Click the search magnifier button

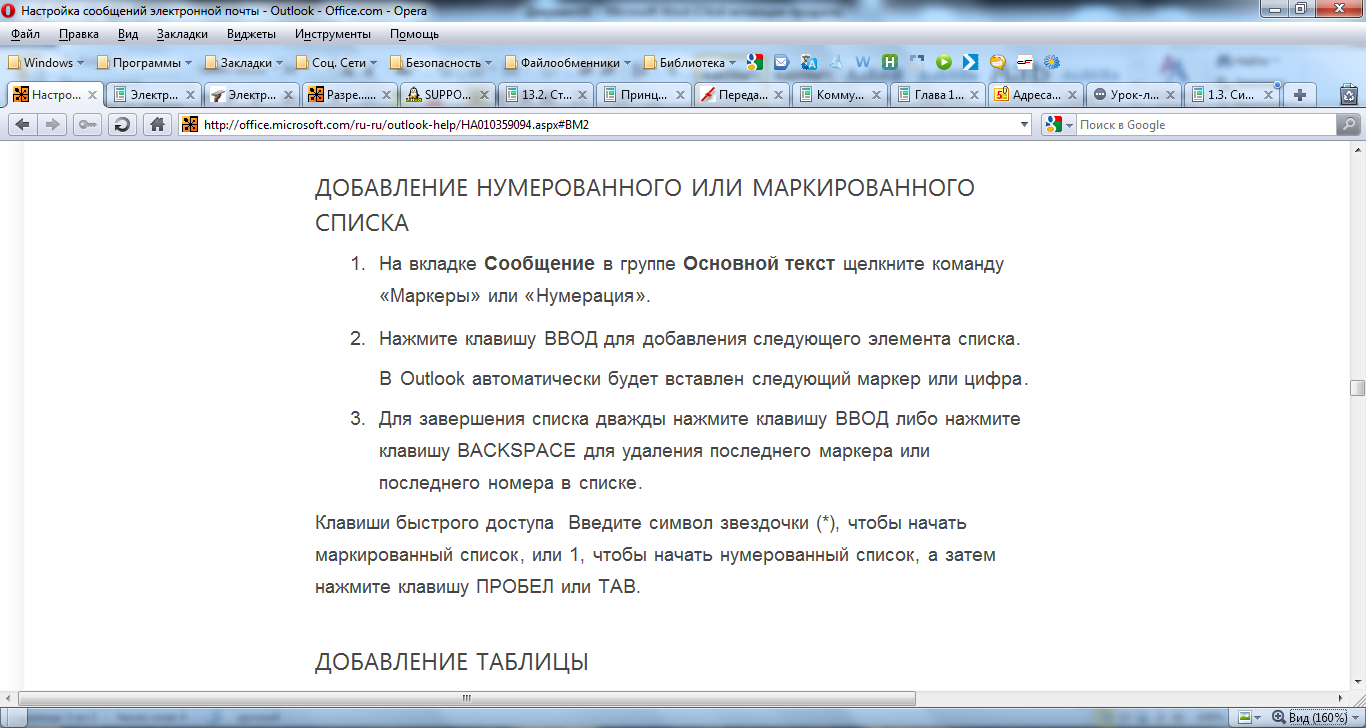[x=1349, y=125]
